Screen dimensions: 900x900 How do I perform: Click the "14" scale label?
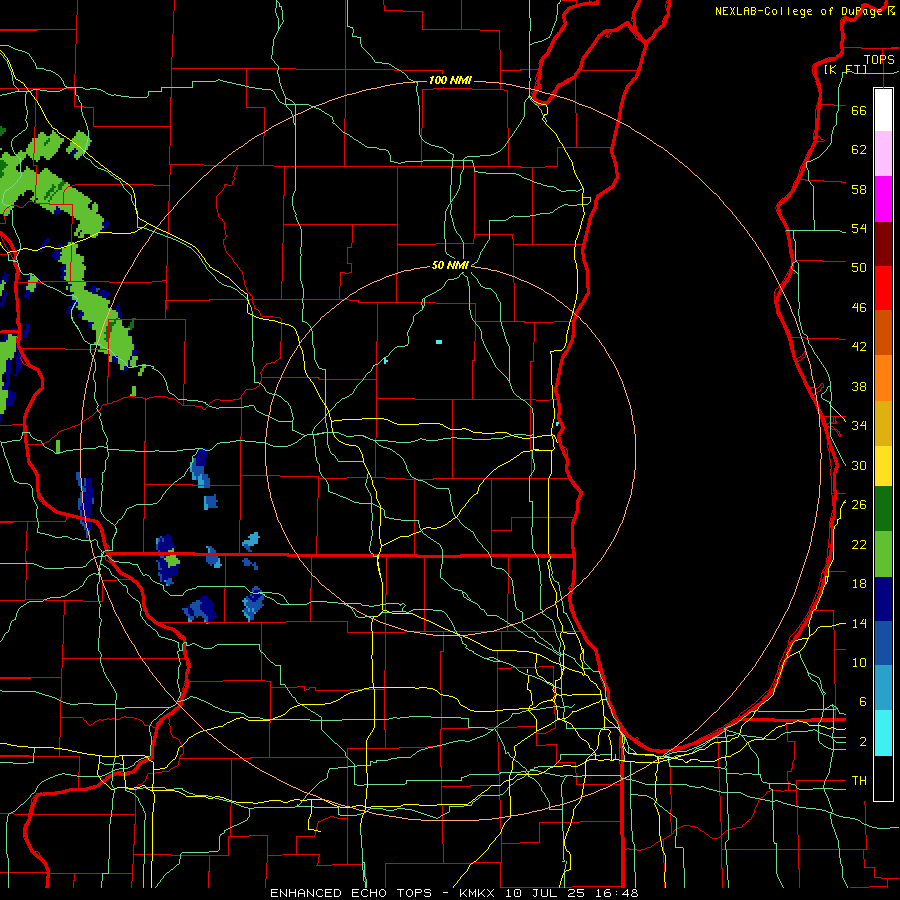(x=859, y=623)
